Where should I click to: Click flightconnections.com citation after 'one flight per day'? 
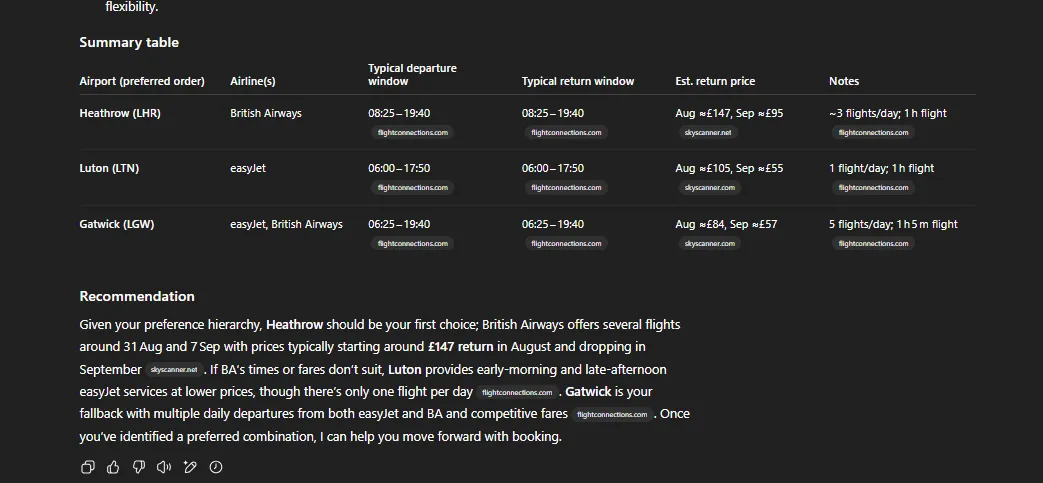pos(517,393)
